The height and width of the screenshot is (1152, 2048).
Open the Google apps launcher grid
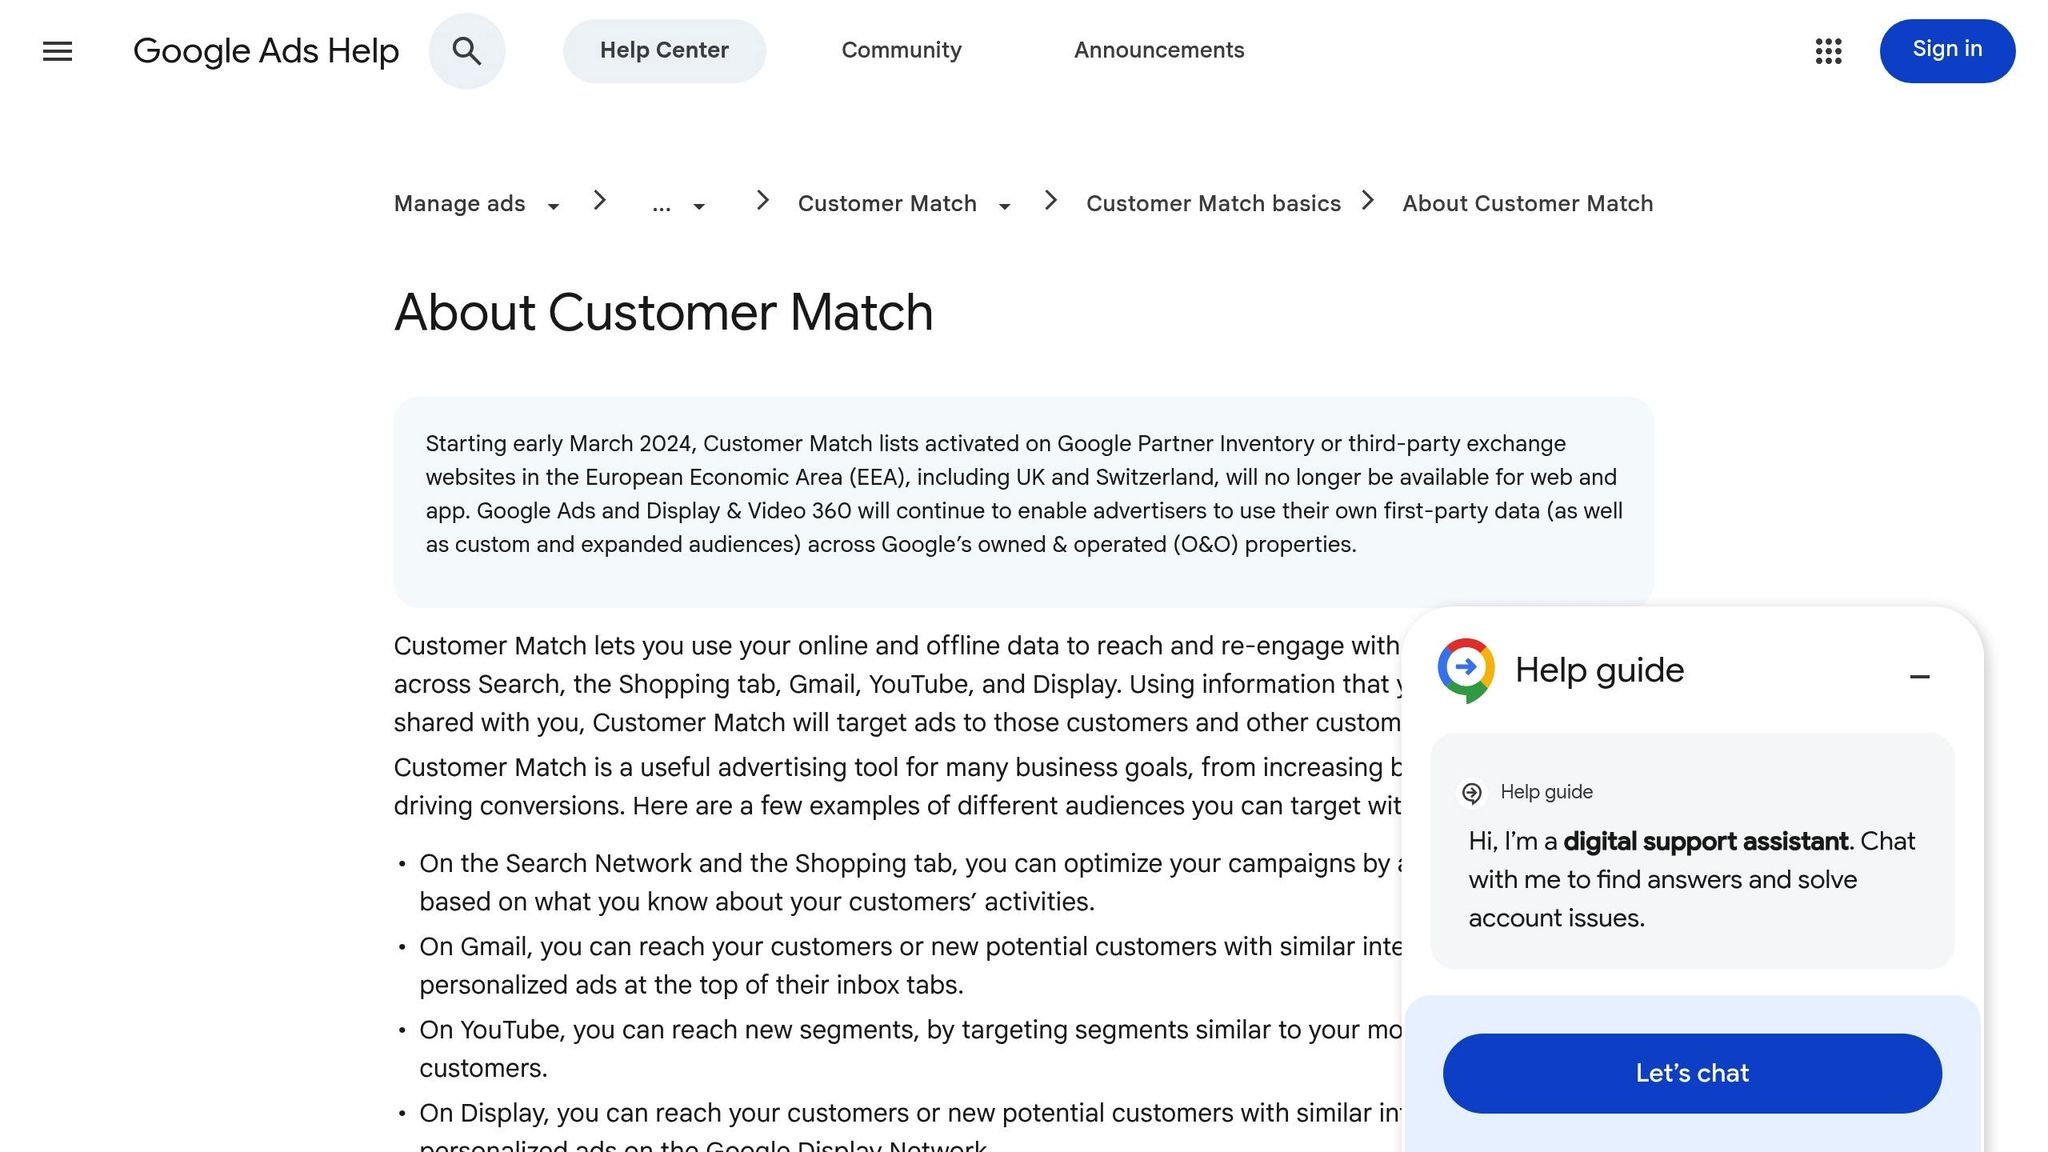1829,52
